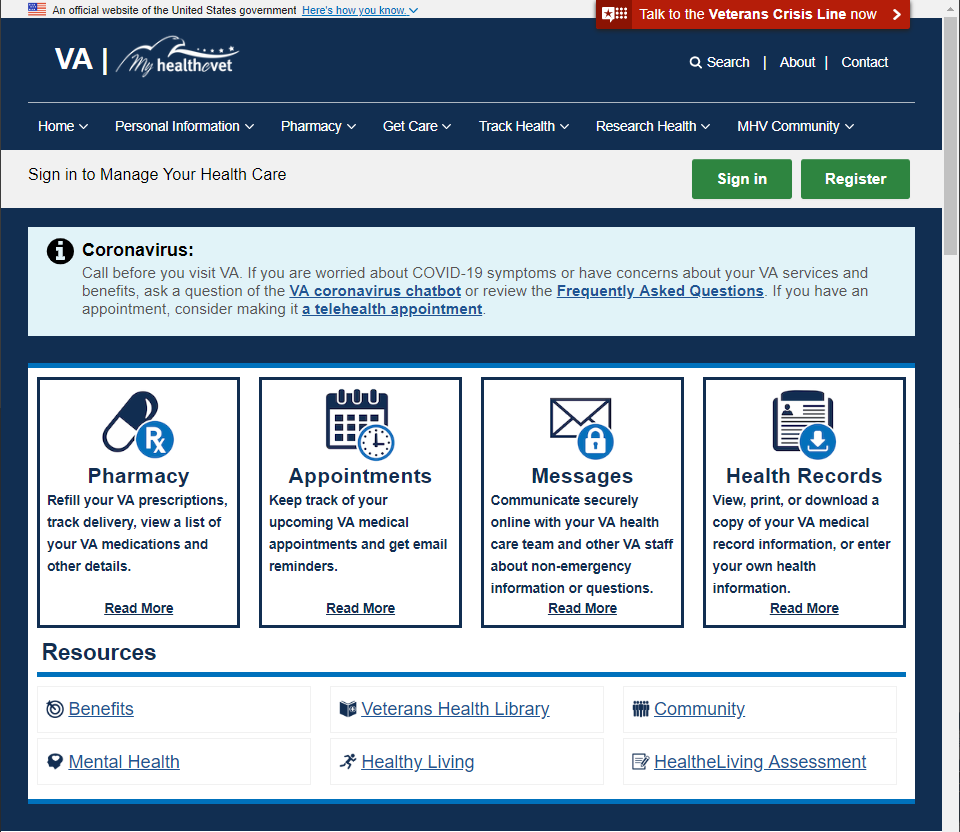960x832 pixels.
Task: Open the Research Health dropdown
Action: pos(653,126)
